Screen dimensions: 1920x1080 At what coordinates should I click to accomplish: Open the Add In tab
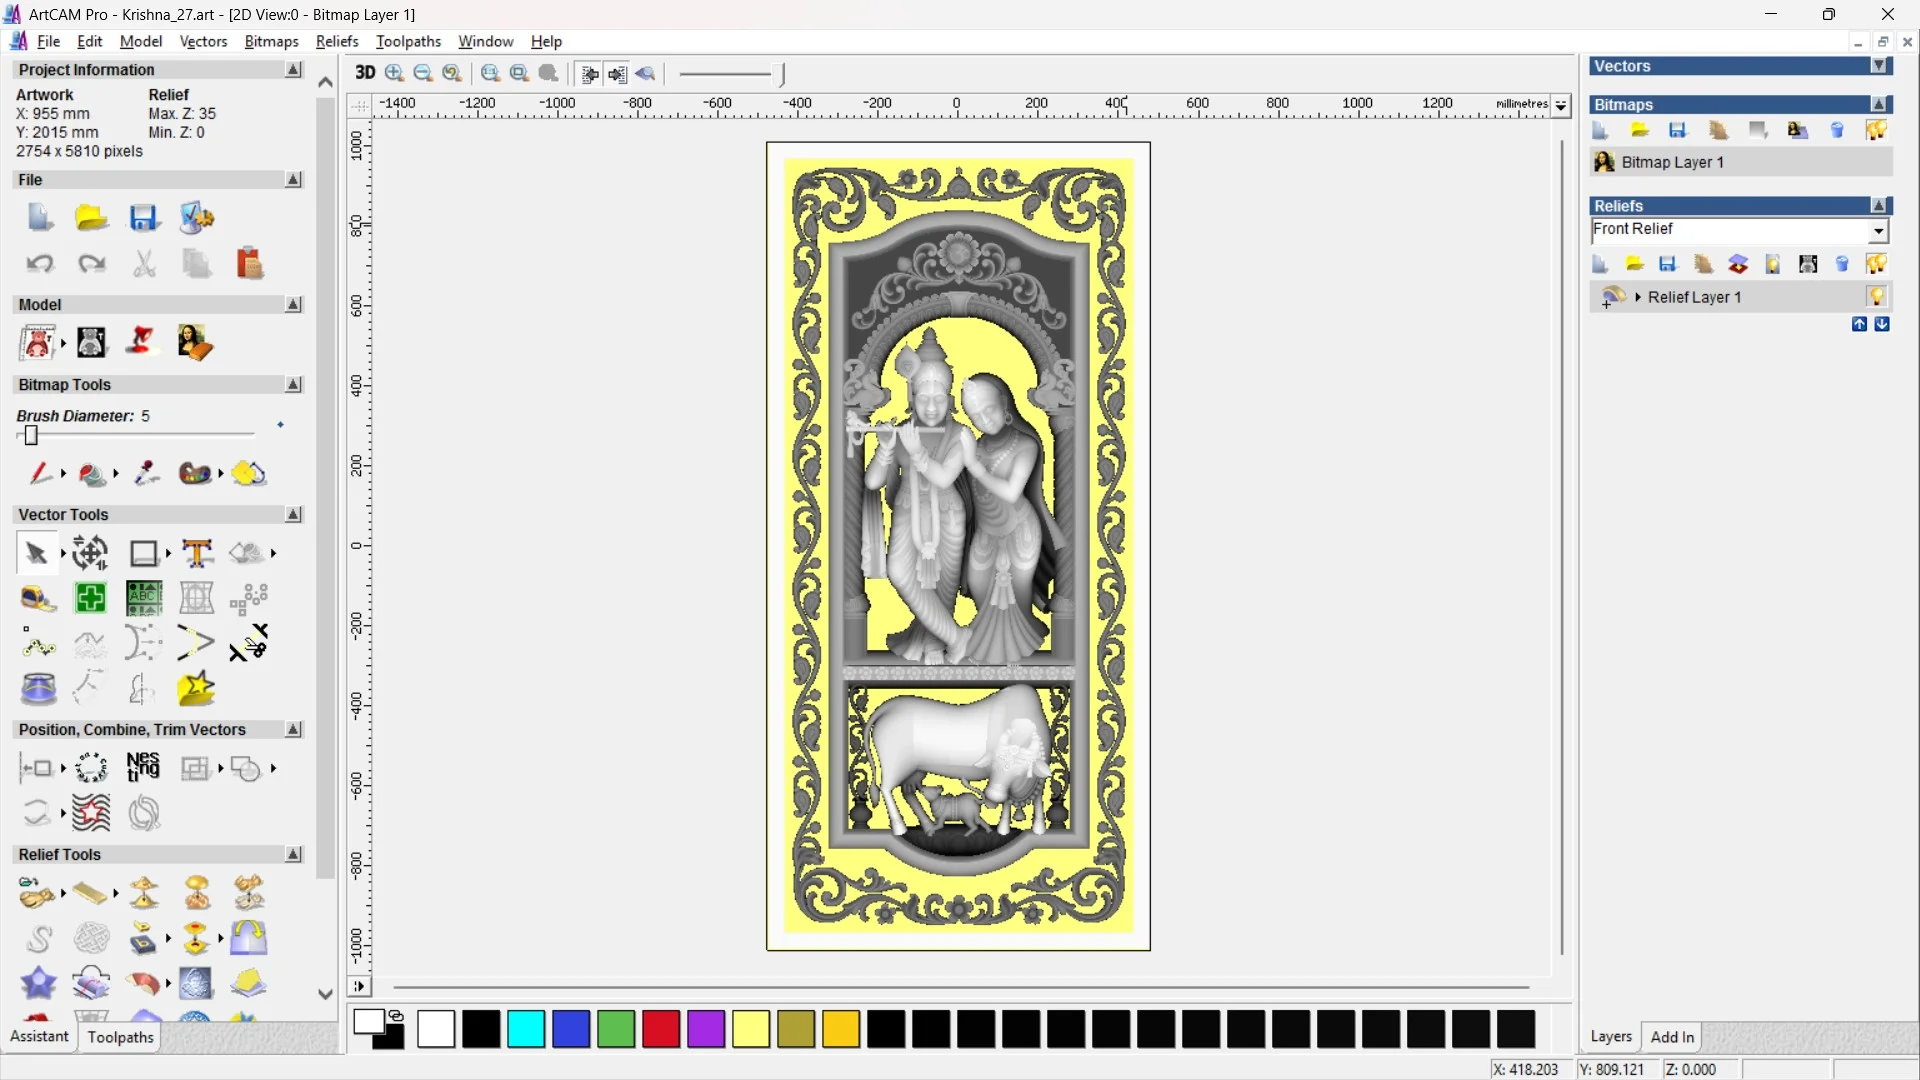1672,1037
